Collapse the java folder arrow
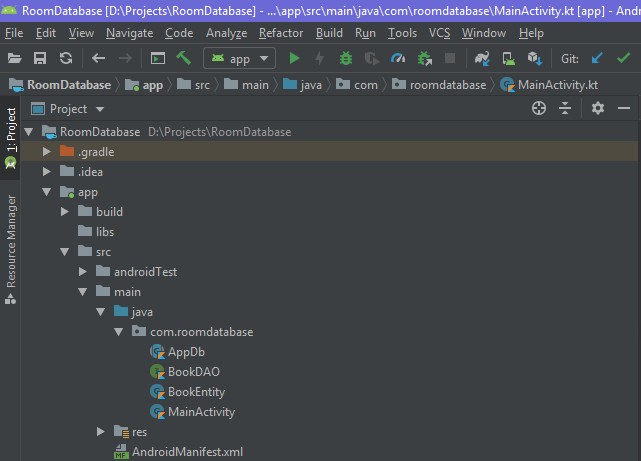This screenshot has height=461, width=641. click(101, 312)
